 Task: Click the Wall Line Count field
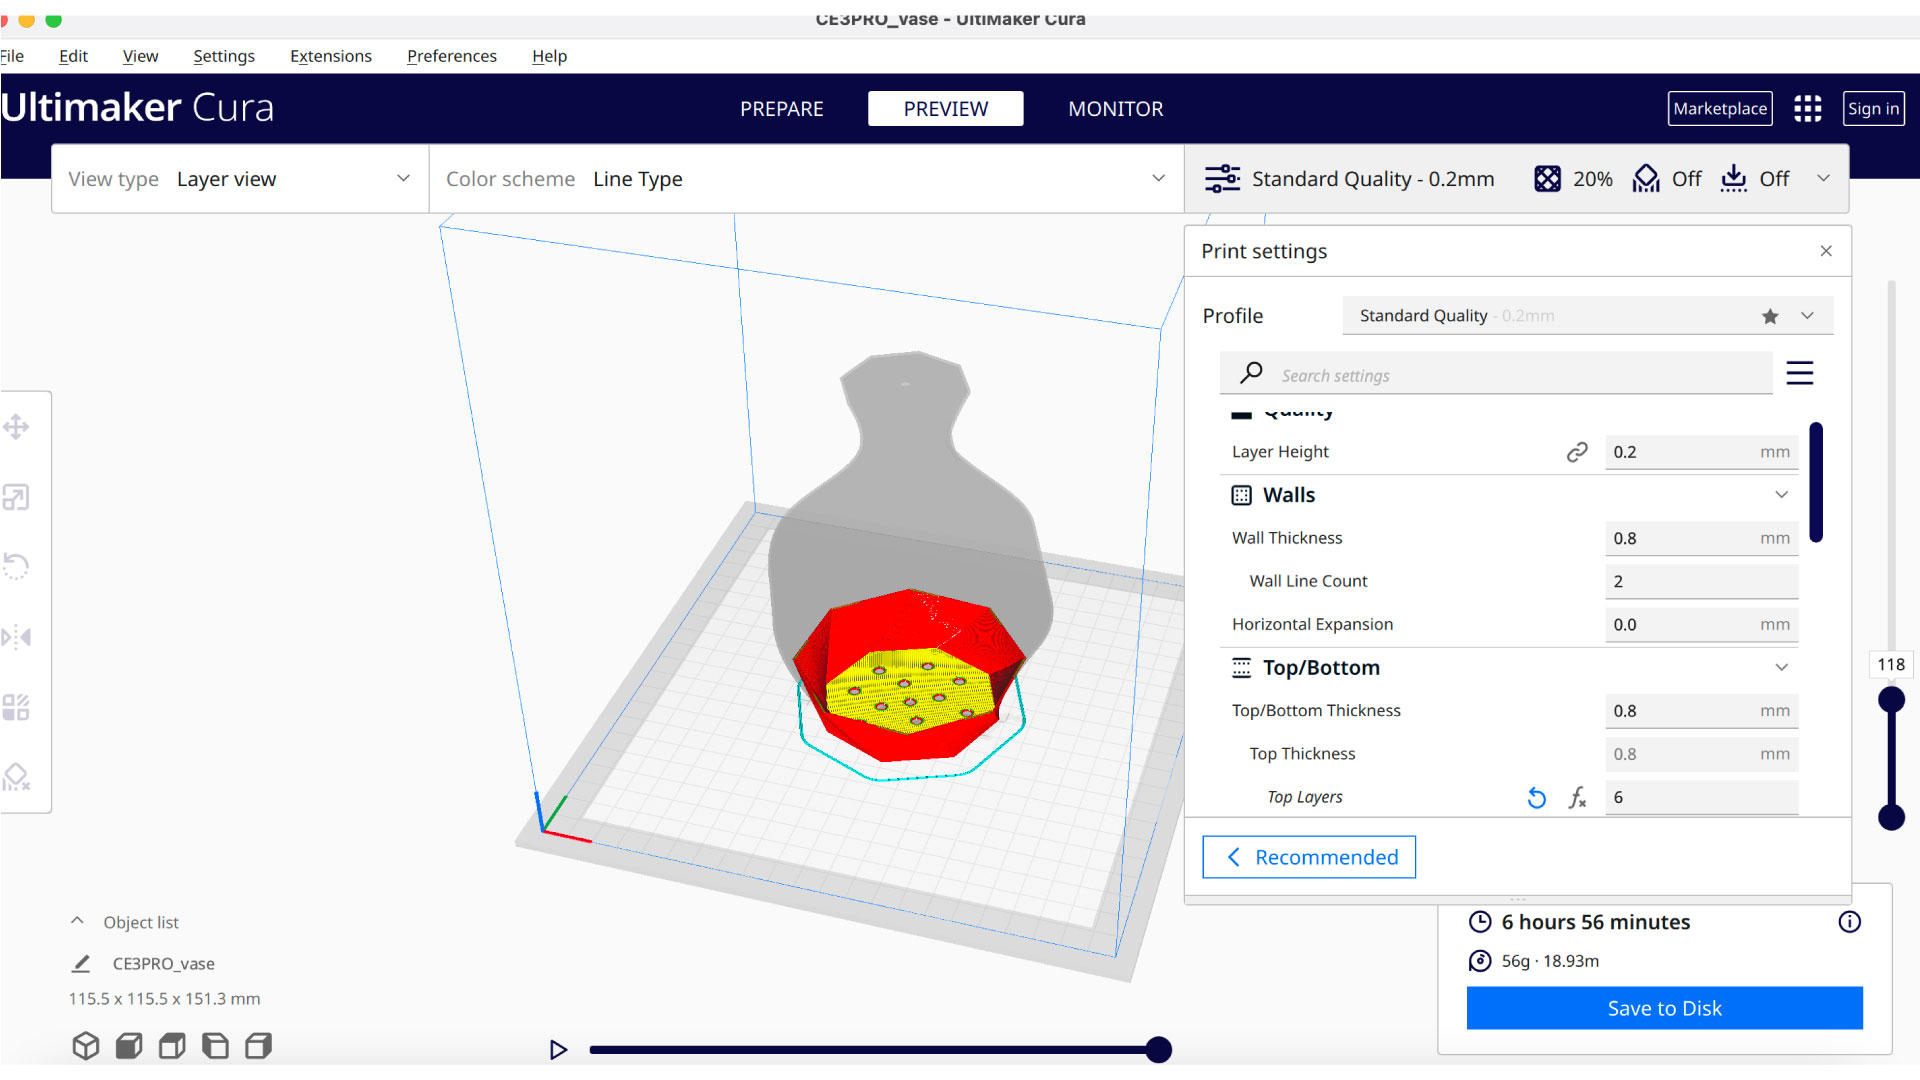pos(1702,581)
